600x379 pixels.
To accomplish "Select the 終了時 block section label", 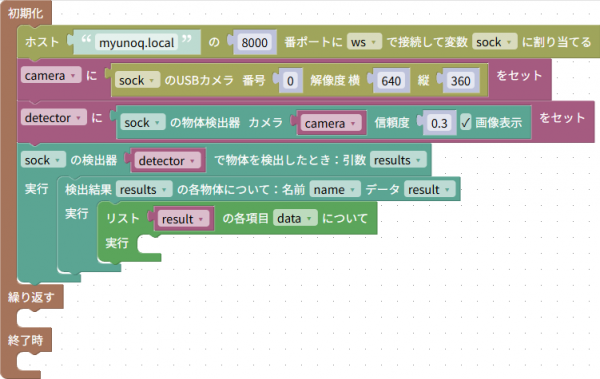I will [25, 340].
